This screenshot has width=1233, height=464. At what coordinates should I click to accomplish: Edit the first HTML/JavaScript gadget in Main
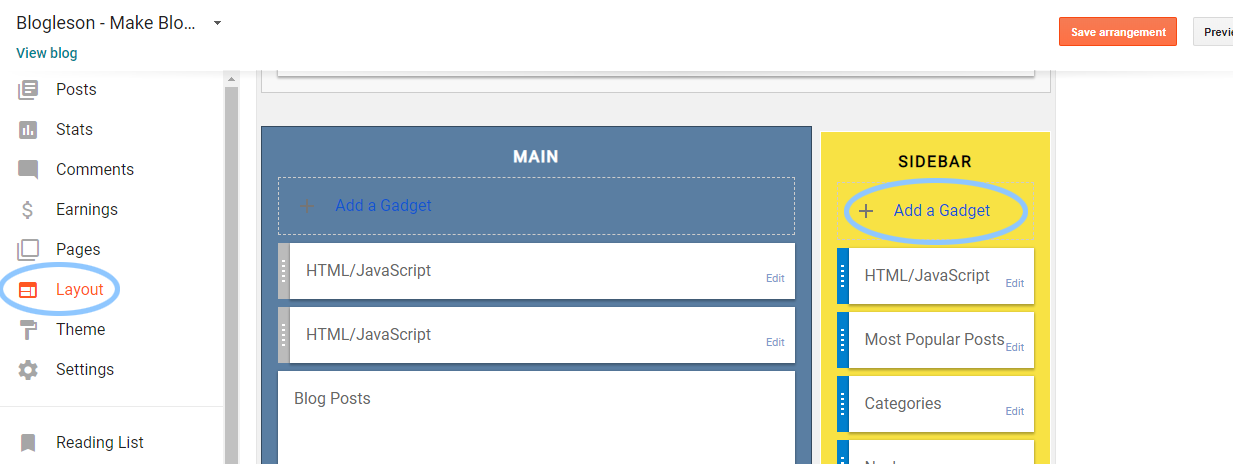pyautogui.click(x=775, y=279)
